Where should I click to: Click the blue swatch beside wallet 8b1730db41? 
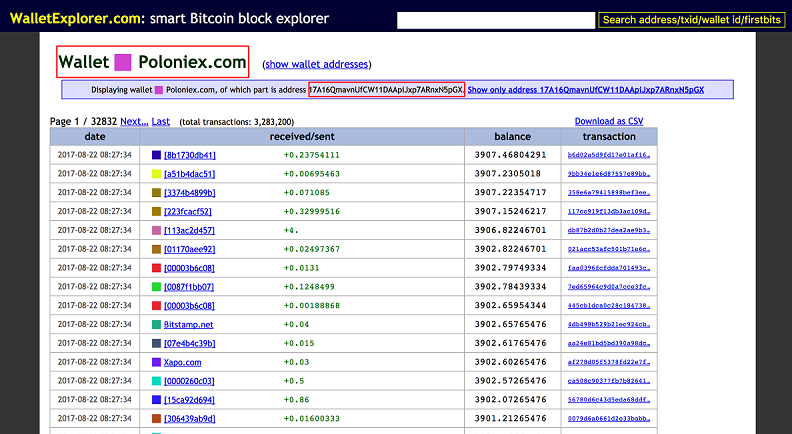pos(157,155)
